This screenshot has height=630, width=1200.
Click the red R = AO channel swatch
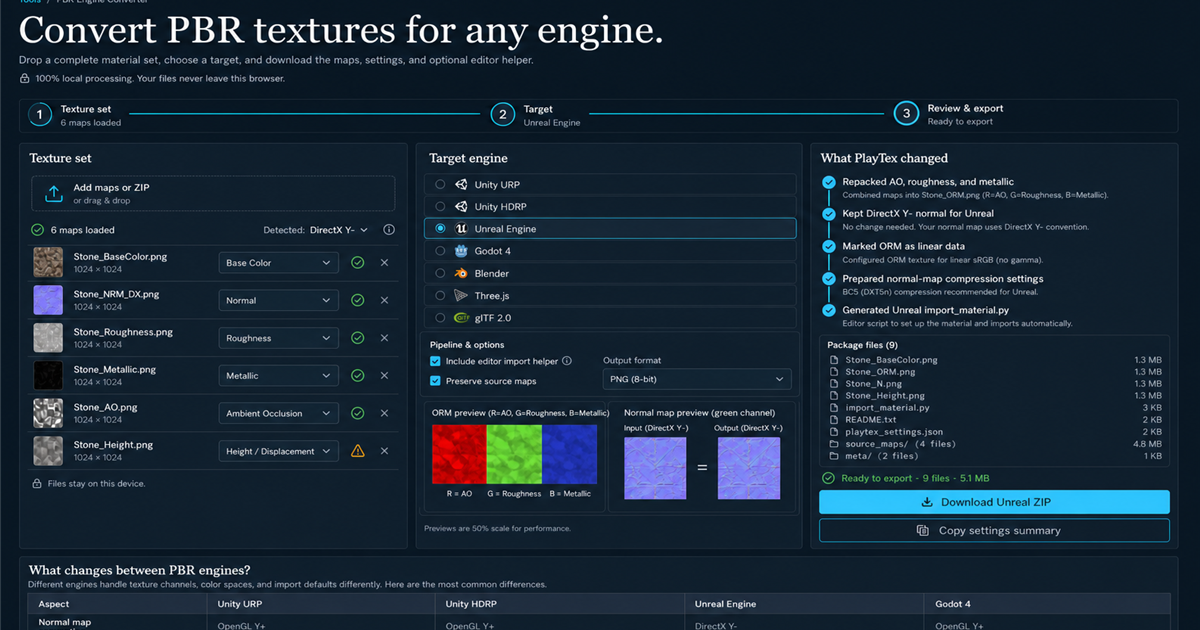coord(459,454)
